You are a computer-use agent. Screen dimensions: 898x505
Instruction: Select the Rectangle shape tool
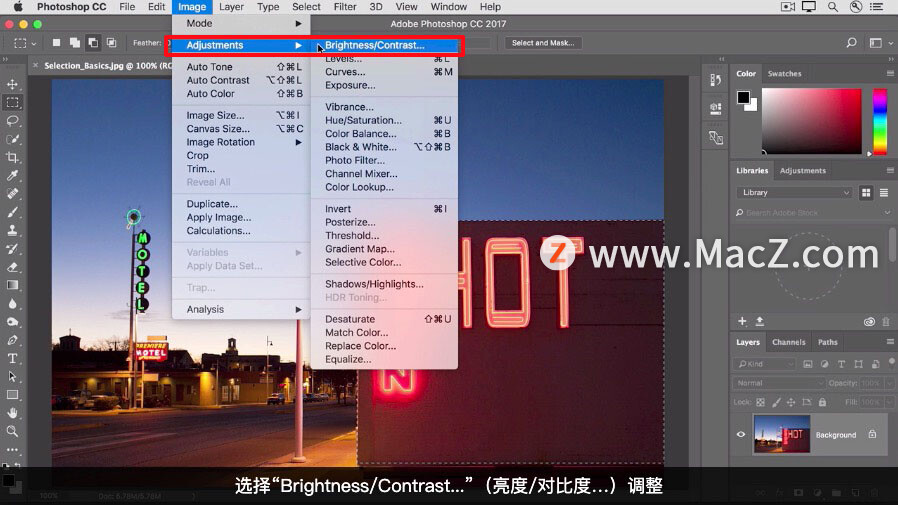(12, 395)
